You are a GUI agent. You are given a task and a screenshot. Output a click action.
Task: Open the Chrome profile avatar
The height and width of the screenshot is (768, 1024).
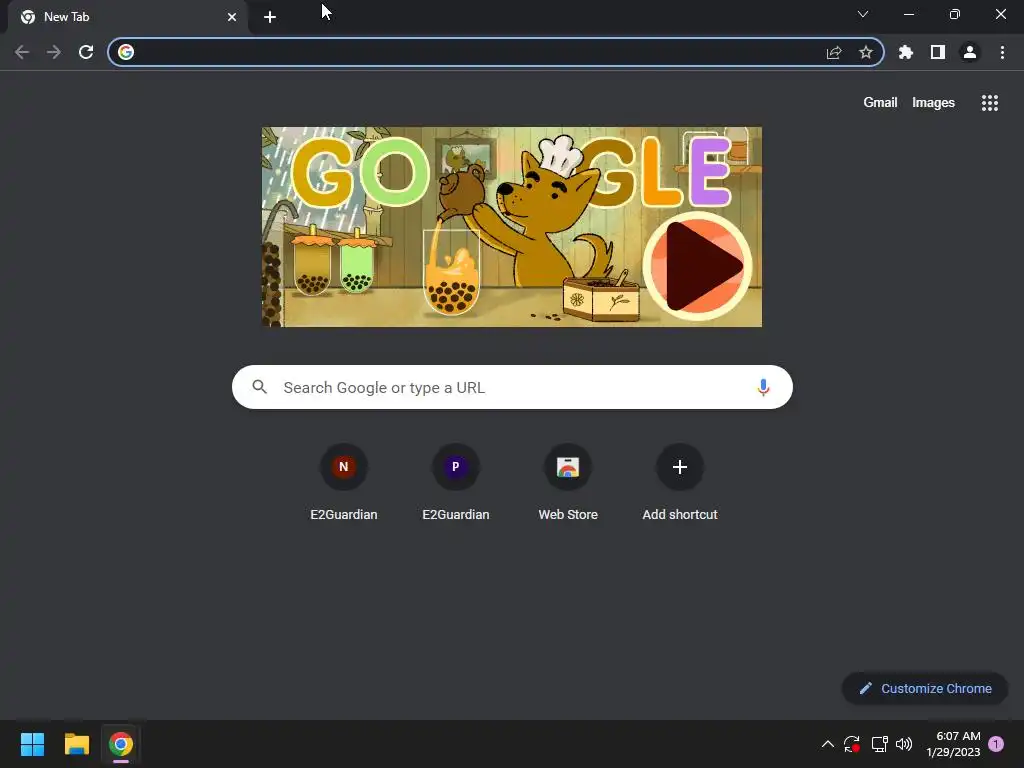click(x=970, y=52)
